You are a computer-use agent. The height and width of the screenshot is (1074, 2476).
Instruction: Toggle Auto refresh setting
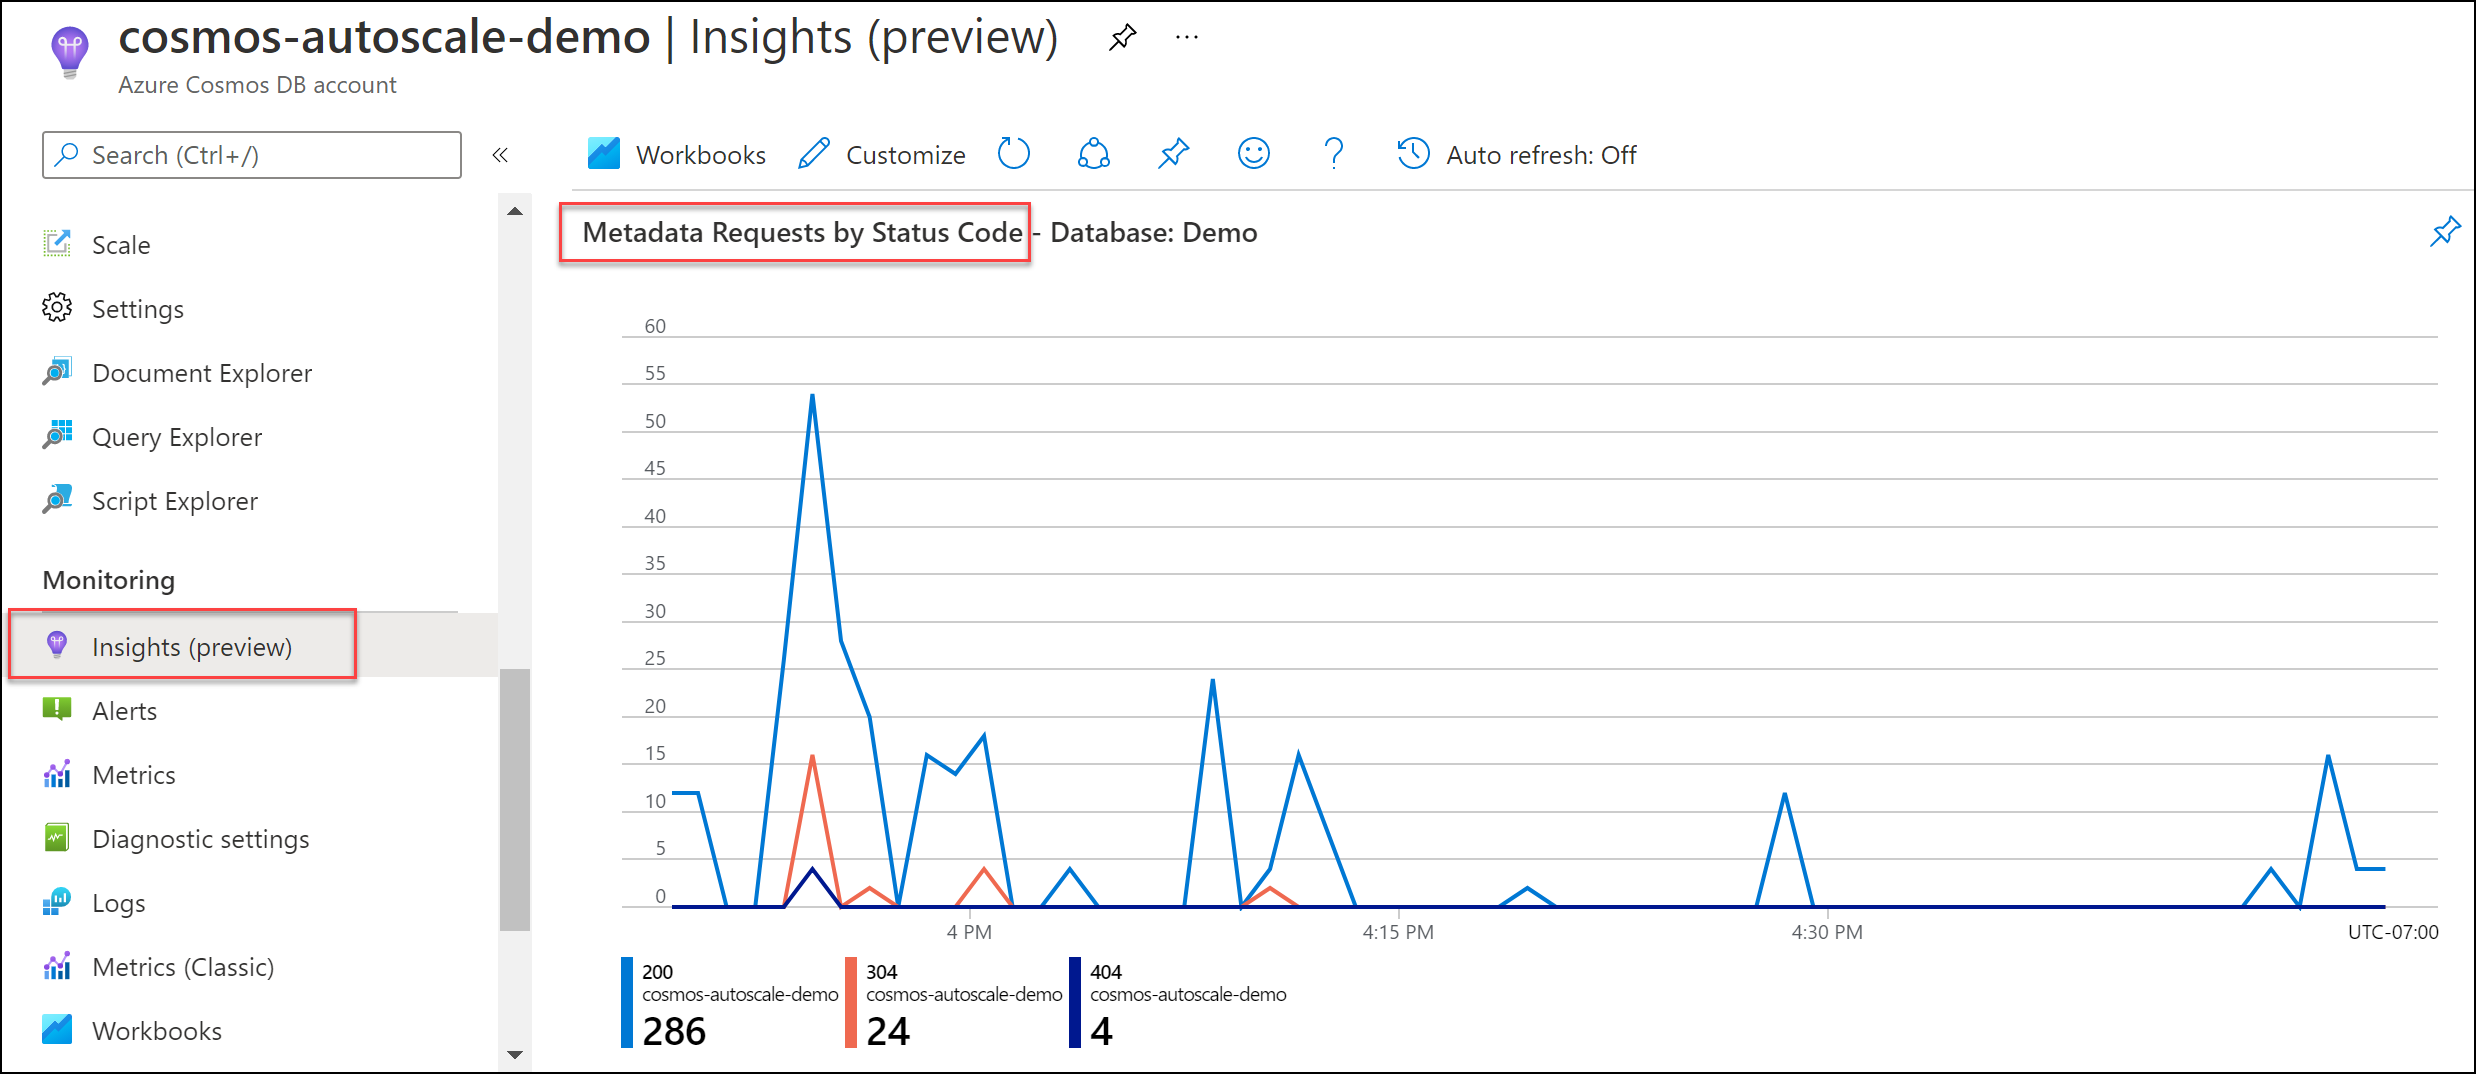coord(1515,154)
